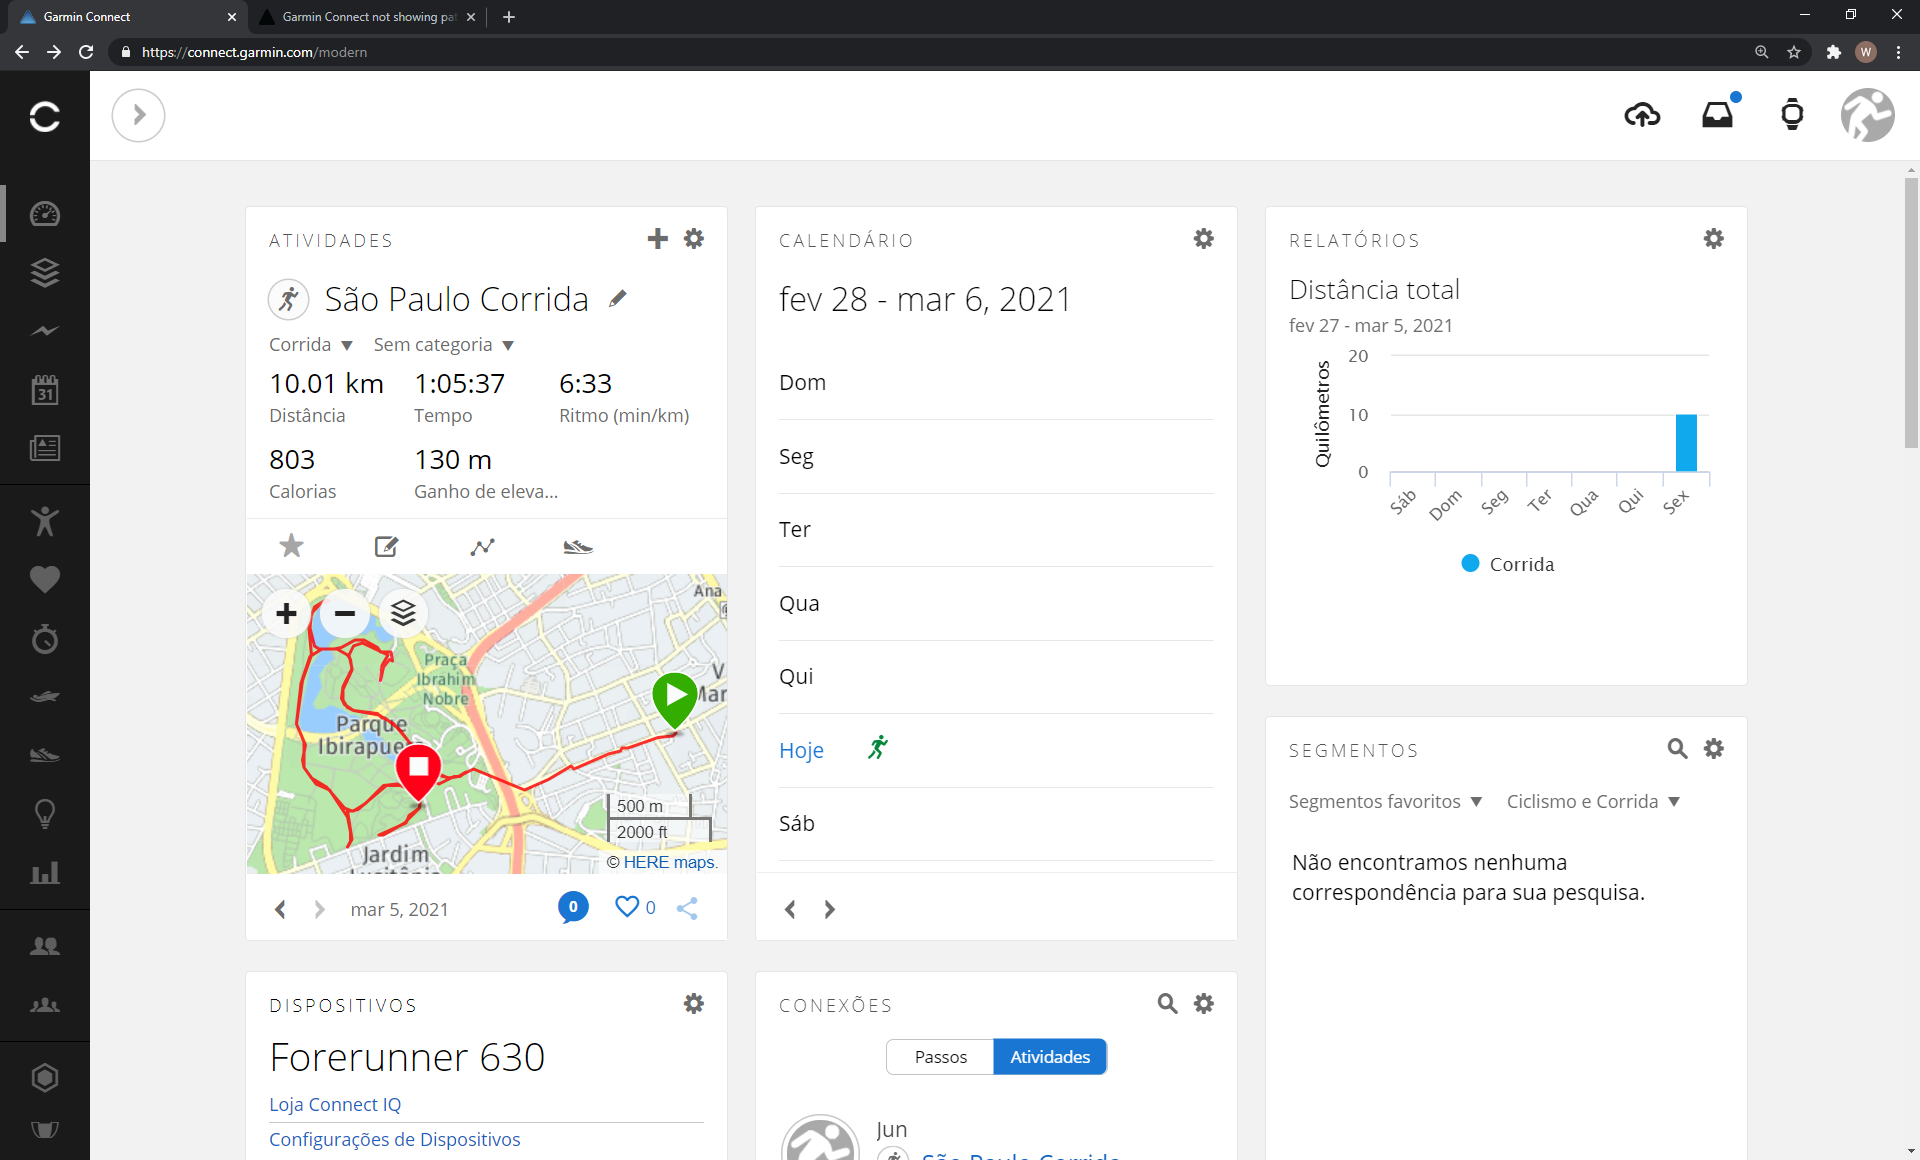Viewport: 1920px width, 1160px height.
Task: Go to the next calendar week
Action: [x=829, y=909]
